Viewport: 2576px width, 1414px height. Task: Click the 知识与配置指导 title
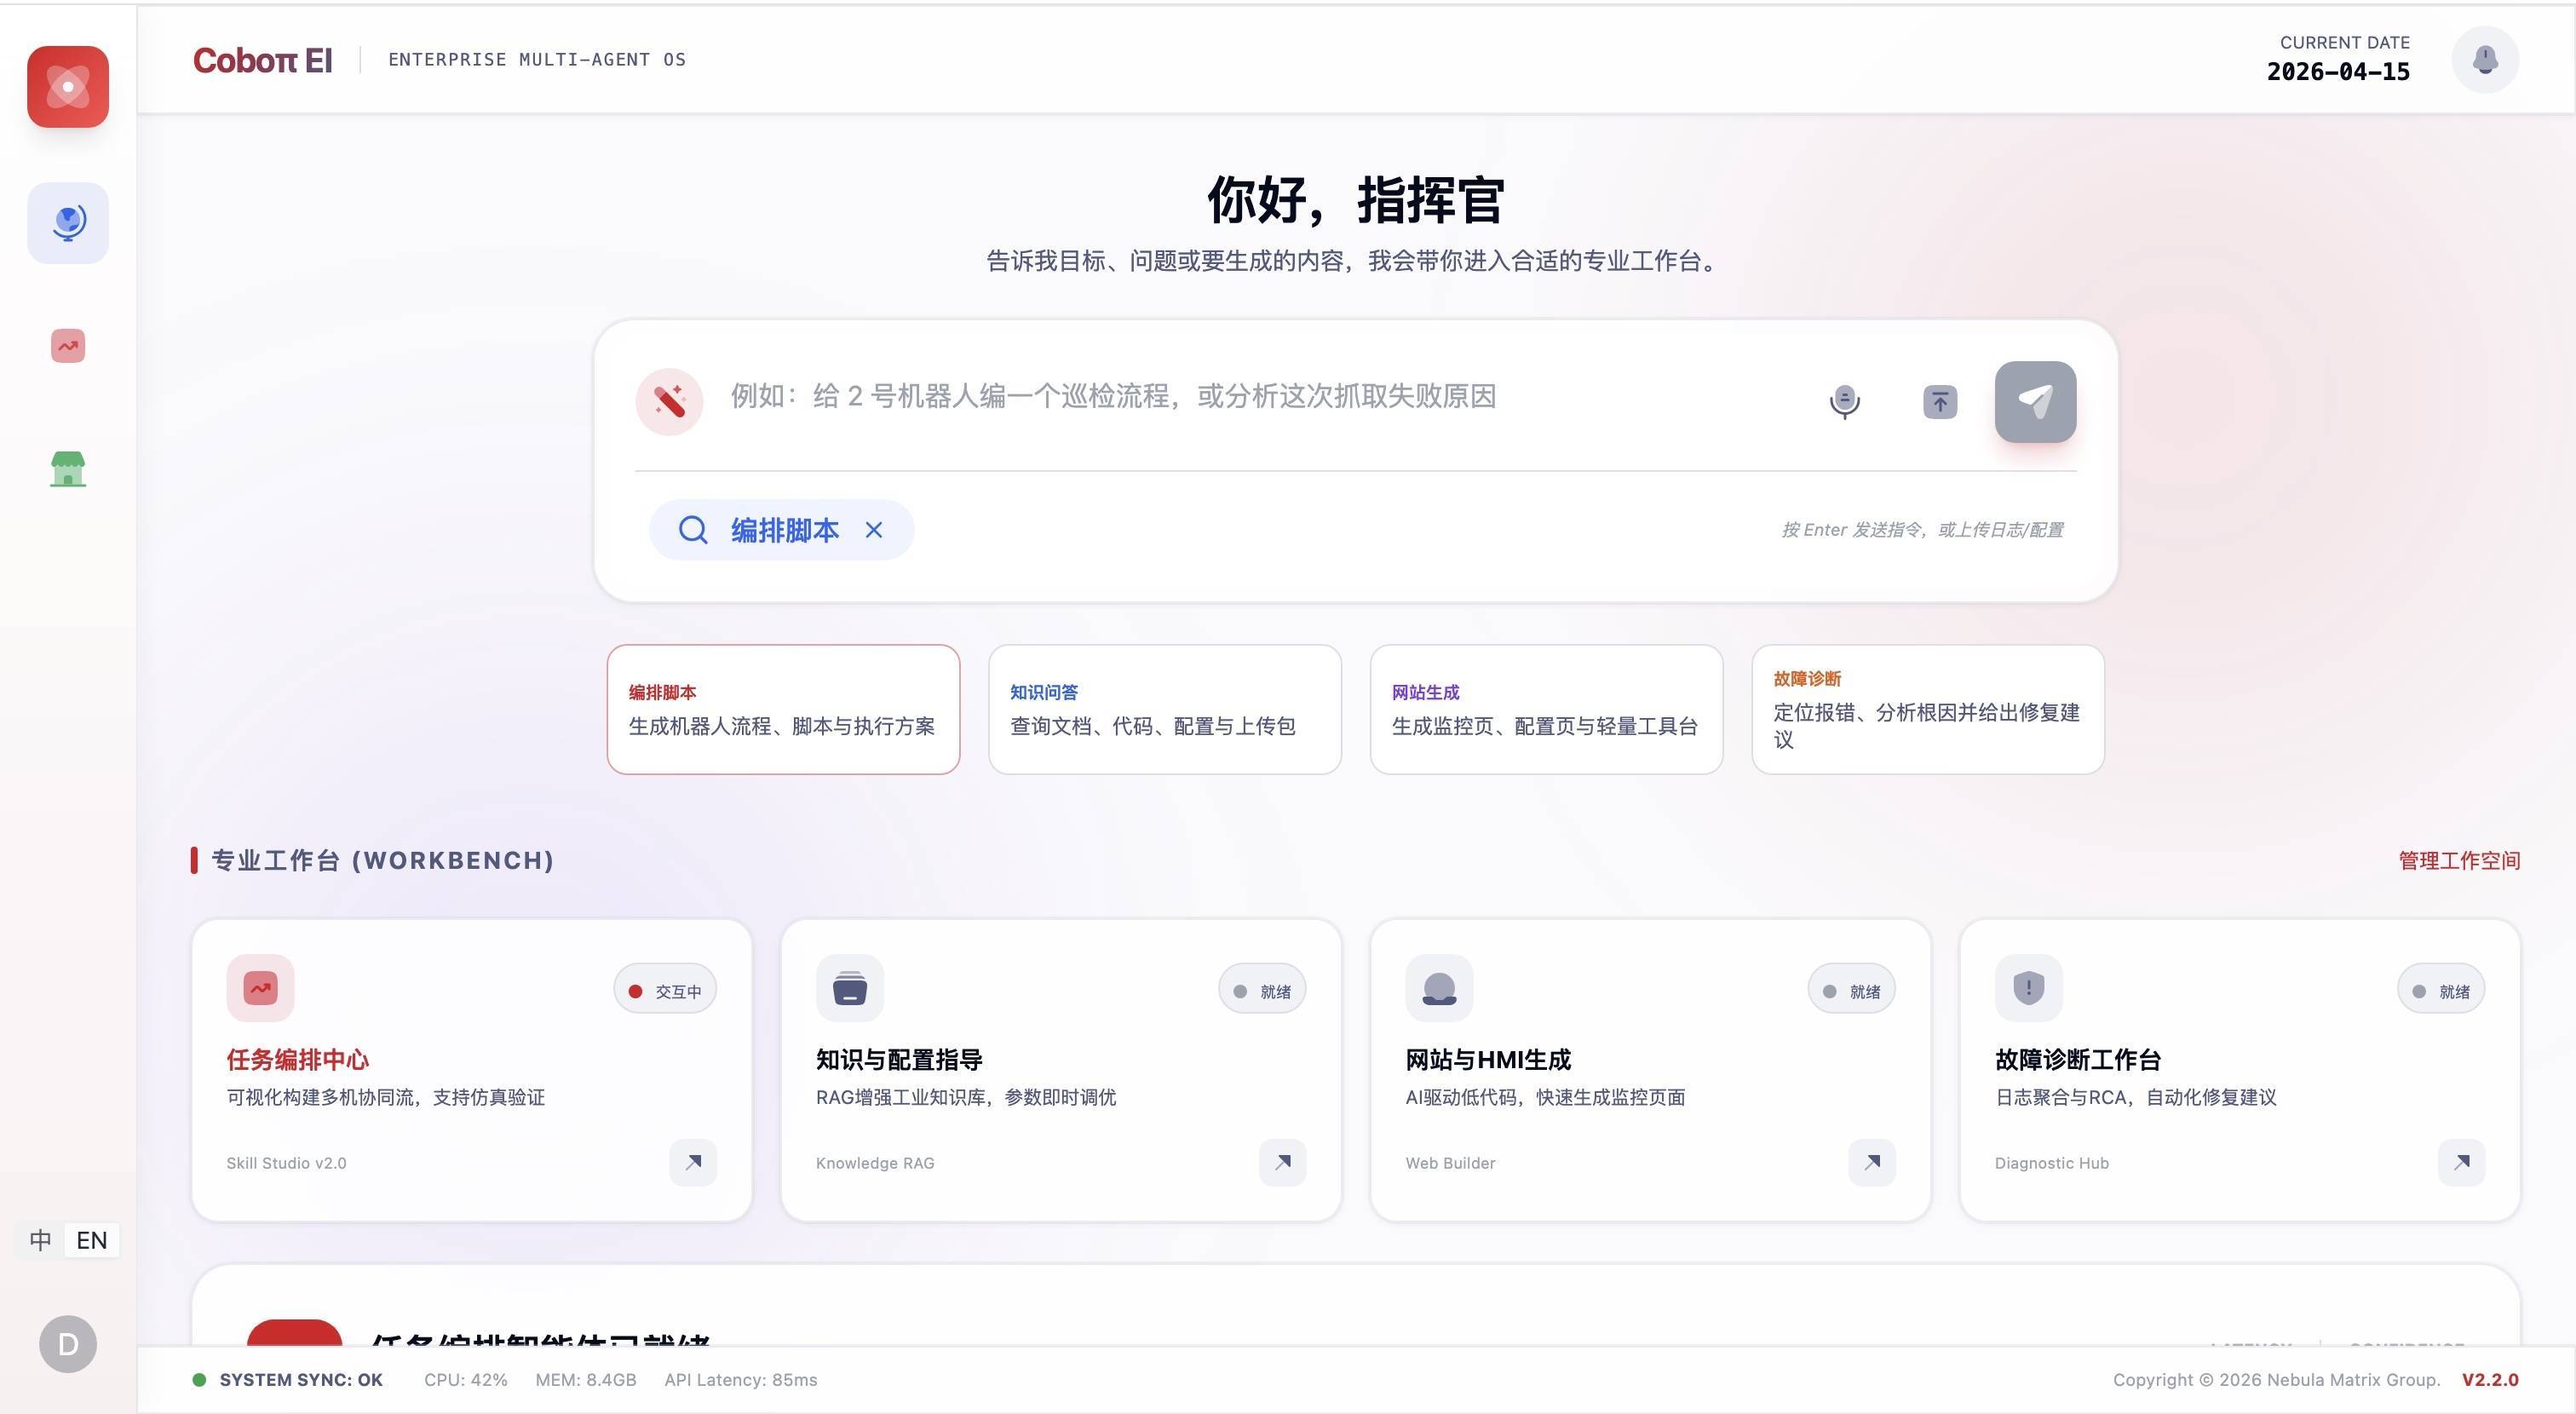coord(899,1059)
